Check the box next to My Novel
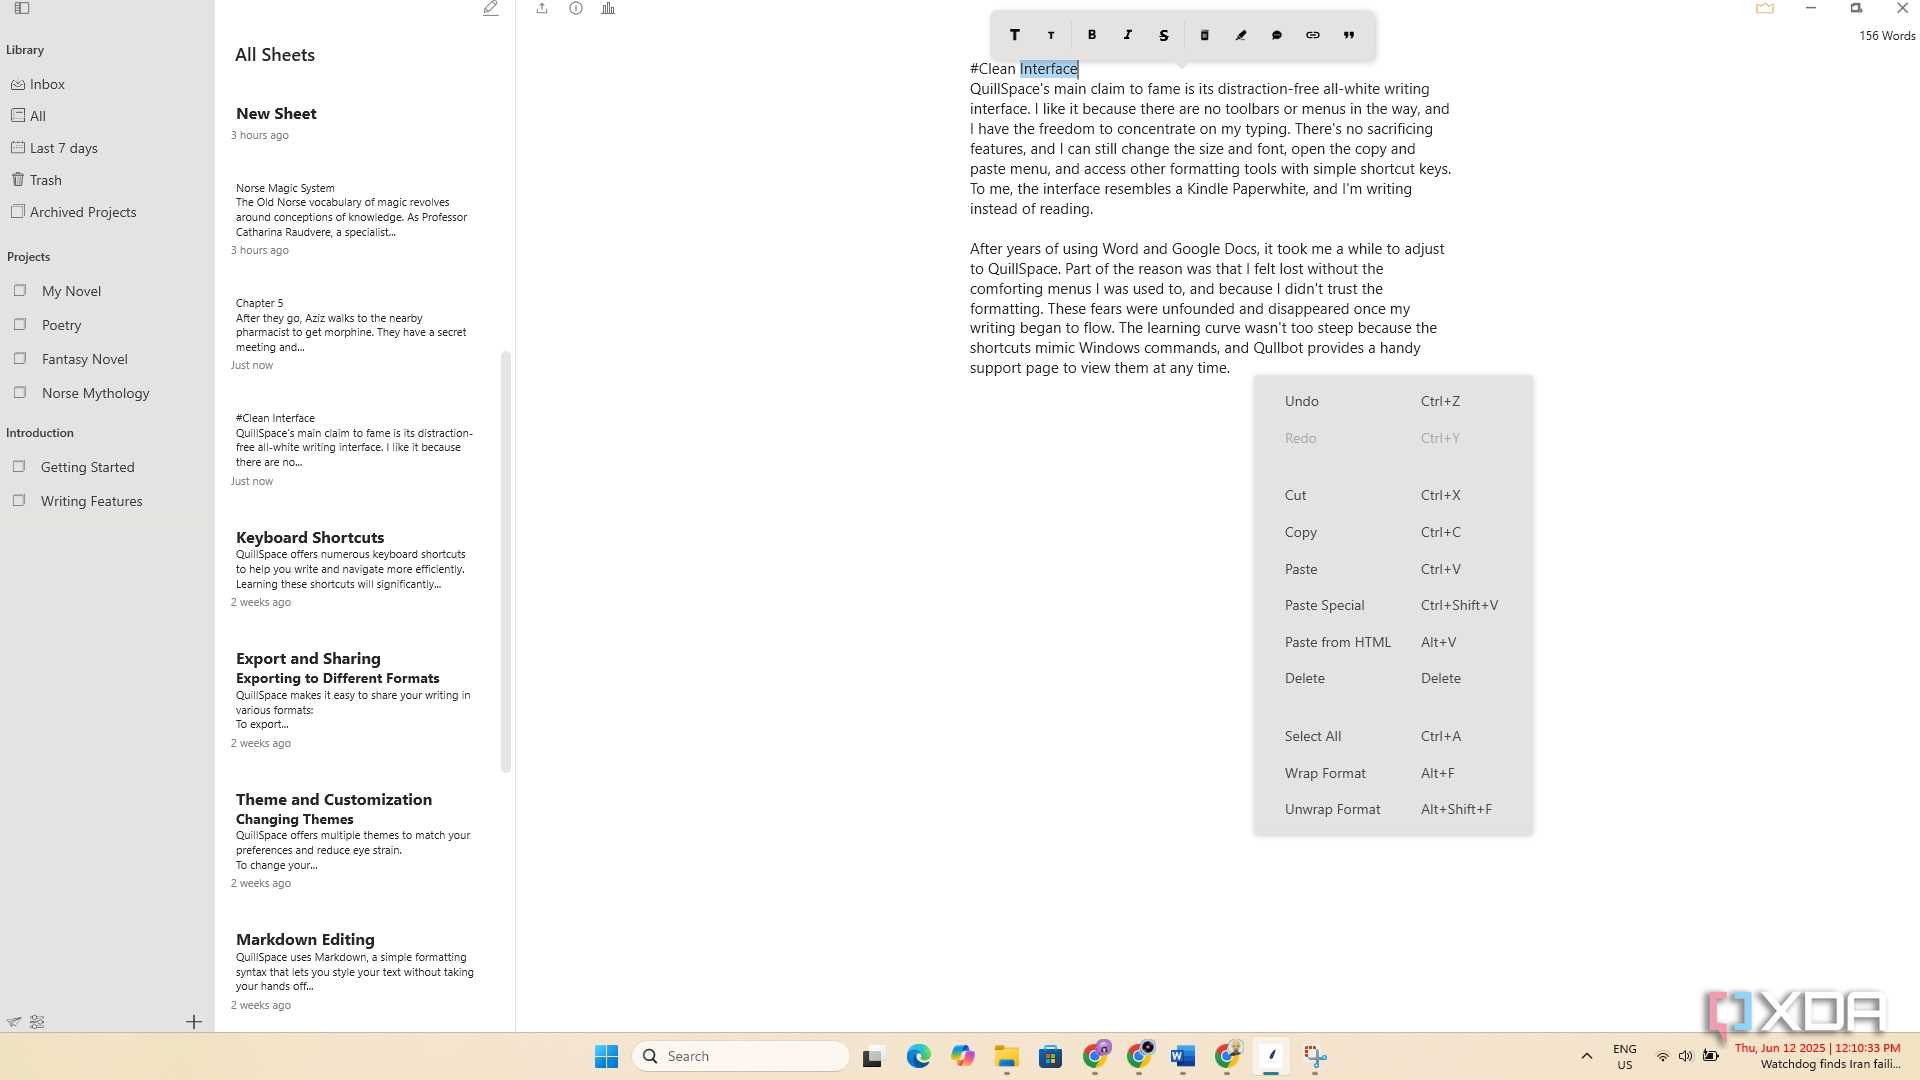 [x=20, y=291]
